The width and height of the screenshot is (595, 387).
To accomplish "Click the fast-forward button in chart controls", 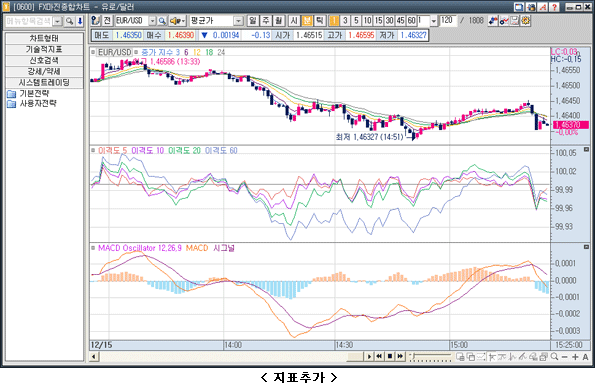I will pos(400,356).
